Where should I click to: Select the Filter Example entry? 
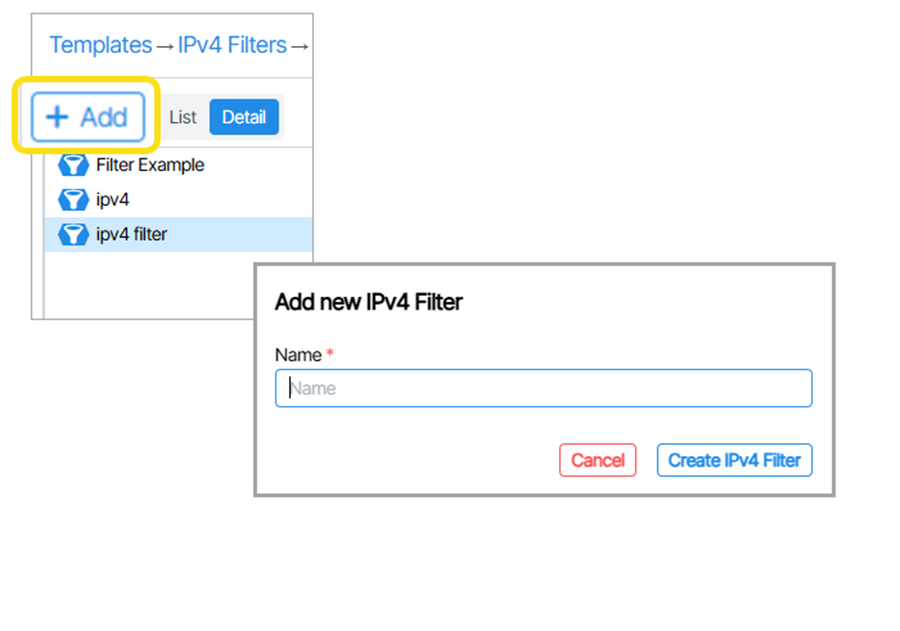(150, 165)
